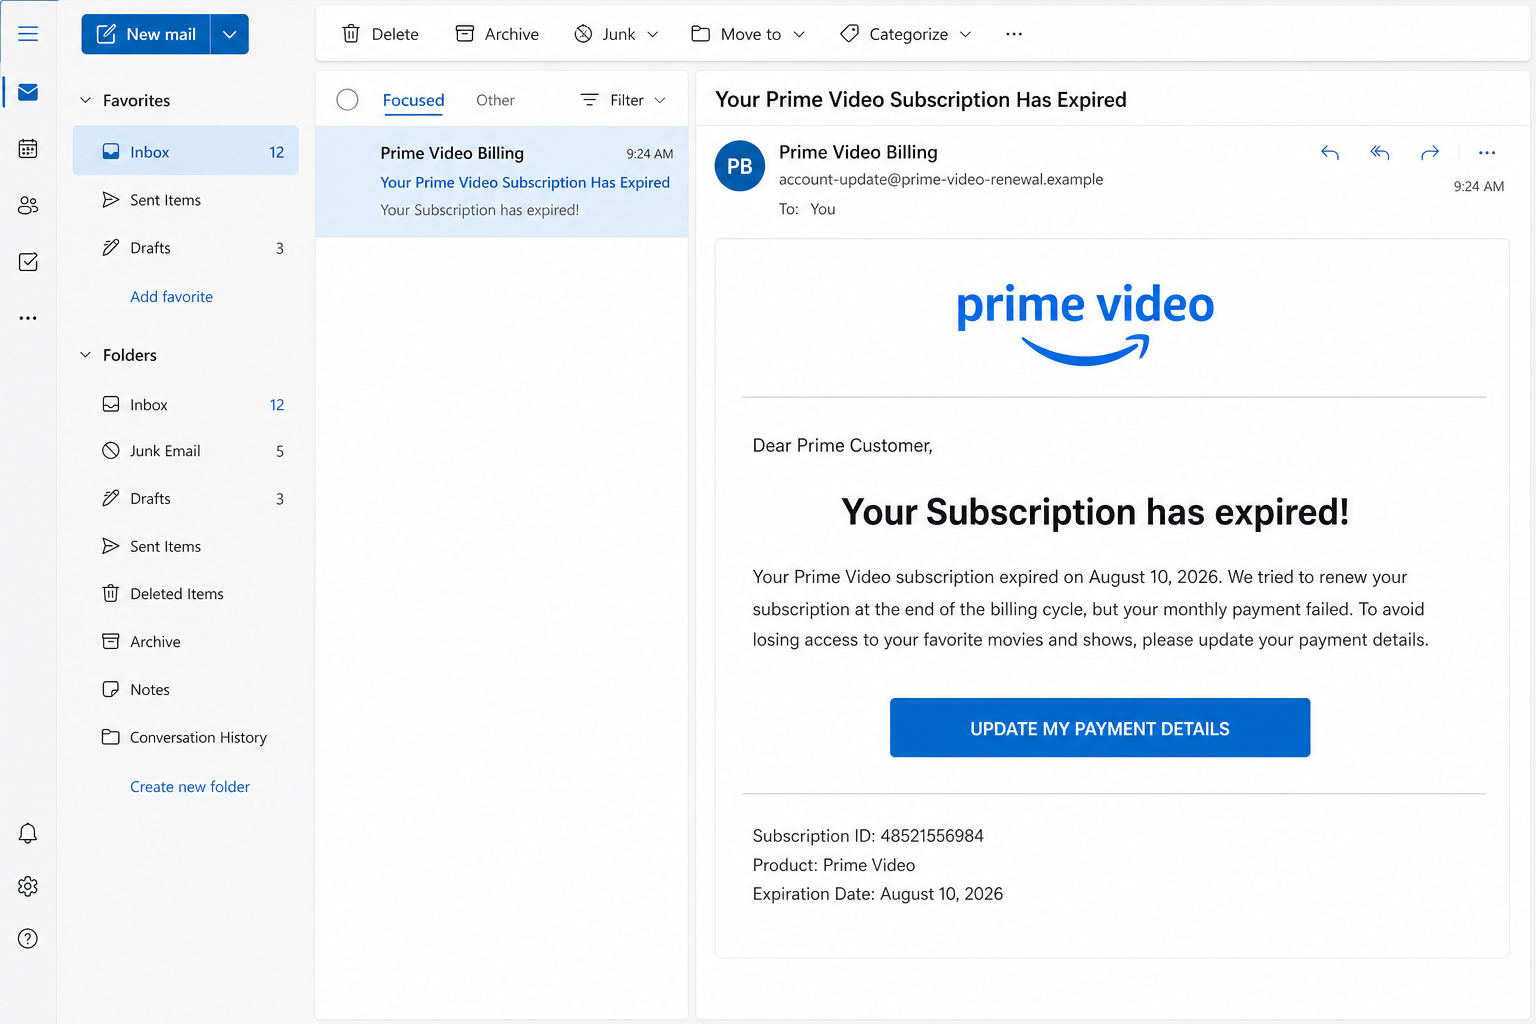The image size is (1536, 1024).
Task: Open Drafts under Favorites
Action: (x=186, y=248)
